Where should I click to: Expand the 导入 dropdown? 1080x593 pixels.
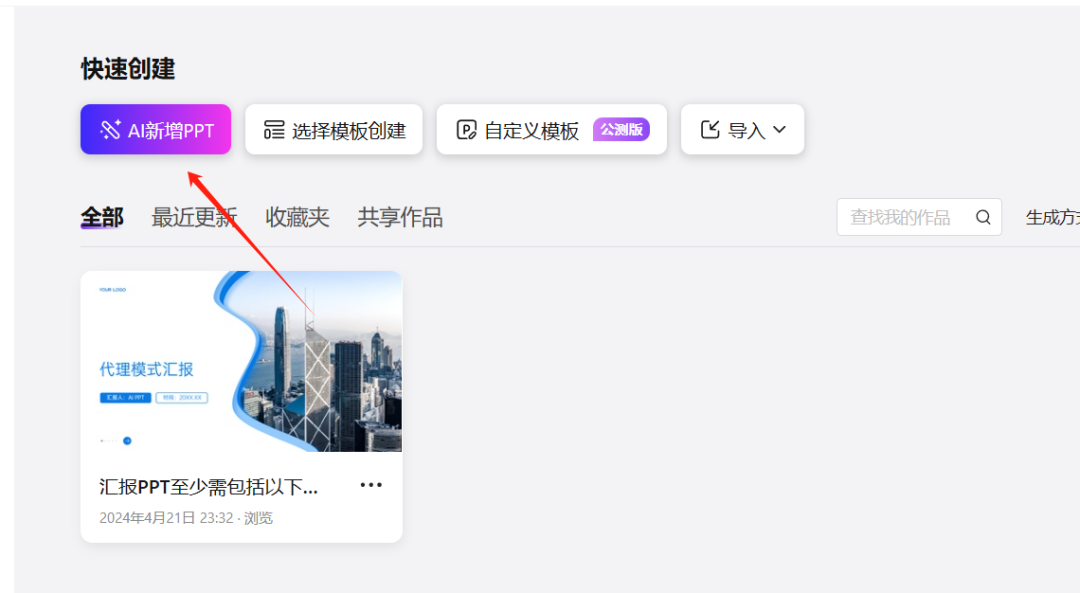(742, 129)
